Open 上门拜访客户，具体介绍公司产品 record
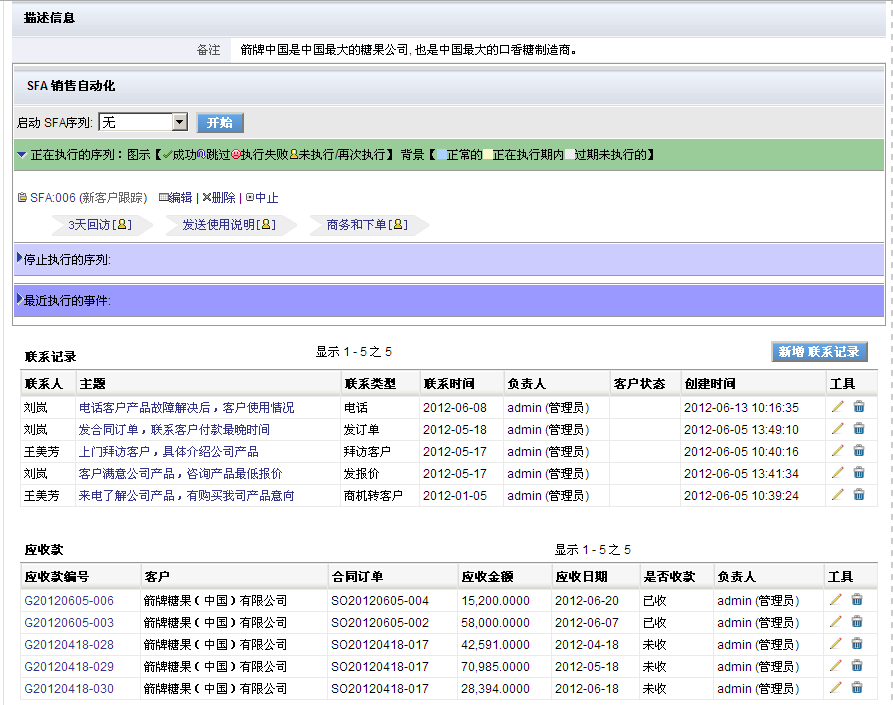 [169, 452]
